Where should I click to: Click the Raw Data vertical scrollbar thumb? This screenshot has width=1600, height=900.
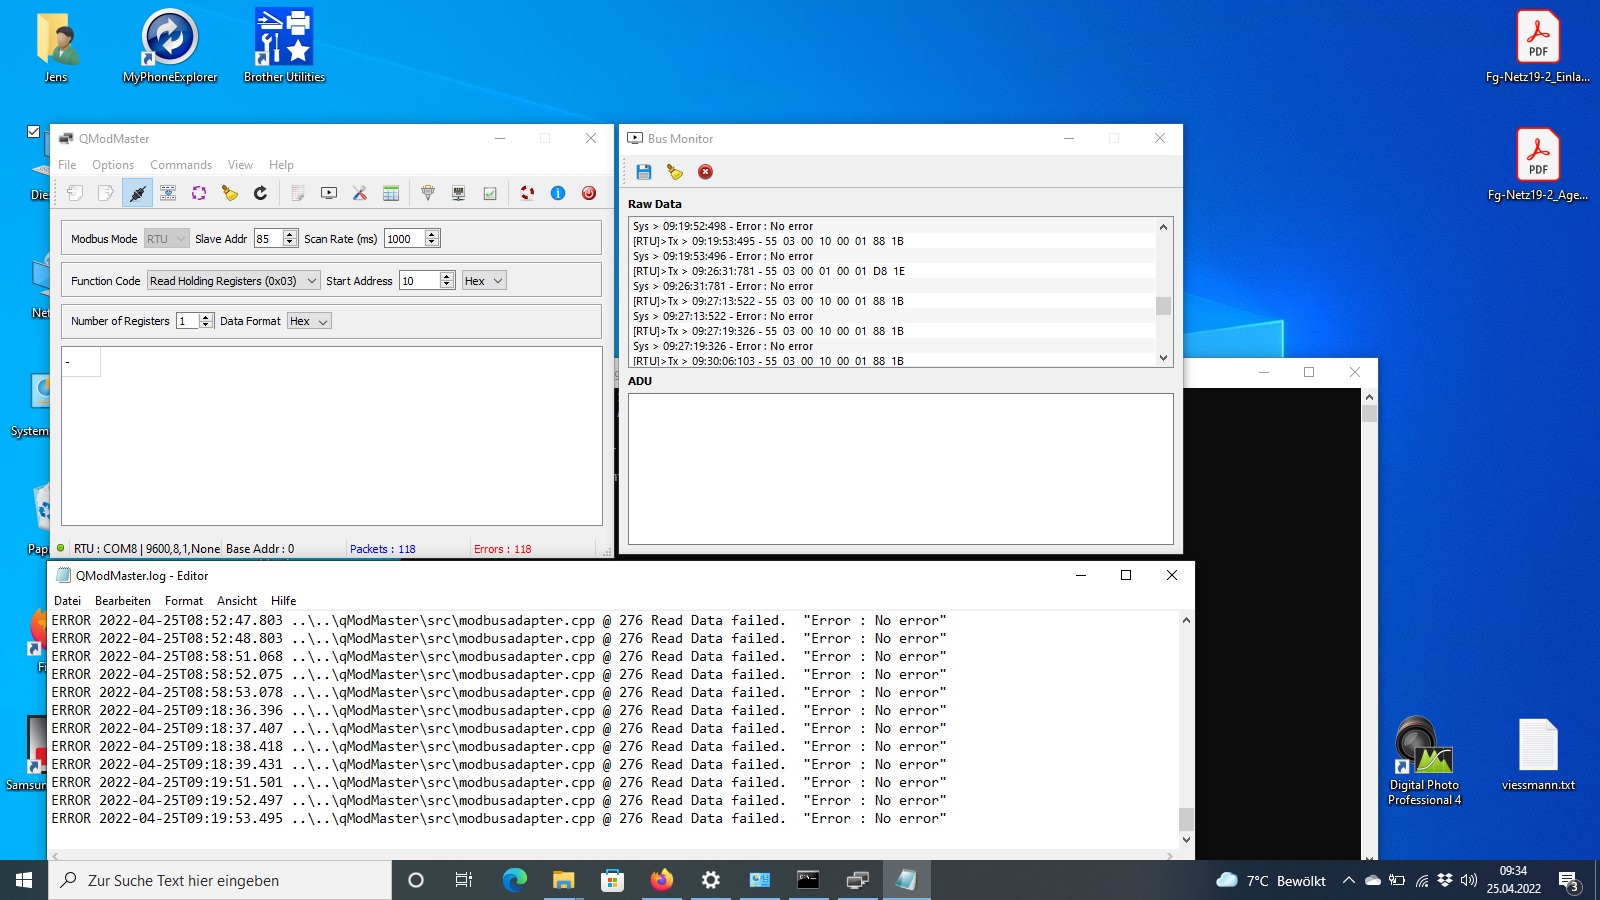click(x=1163, y=306)
